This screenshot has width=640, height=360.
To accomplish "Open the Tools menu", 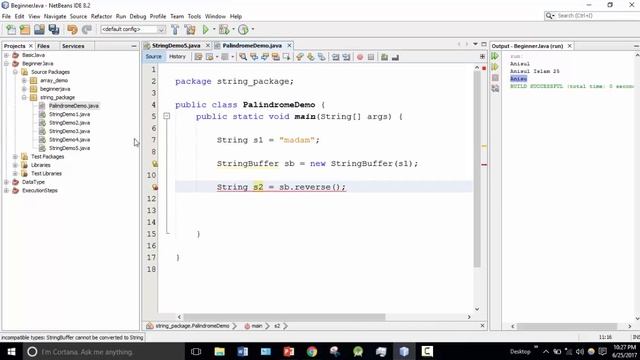I will point(194,16).
